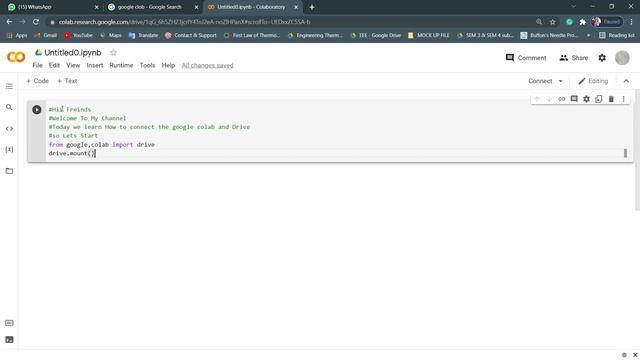
Task: Click All changes saved link
Action: click(x=207, y=65)
